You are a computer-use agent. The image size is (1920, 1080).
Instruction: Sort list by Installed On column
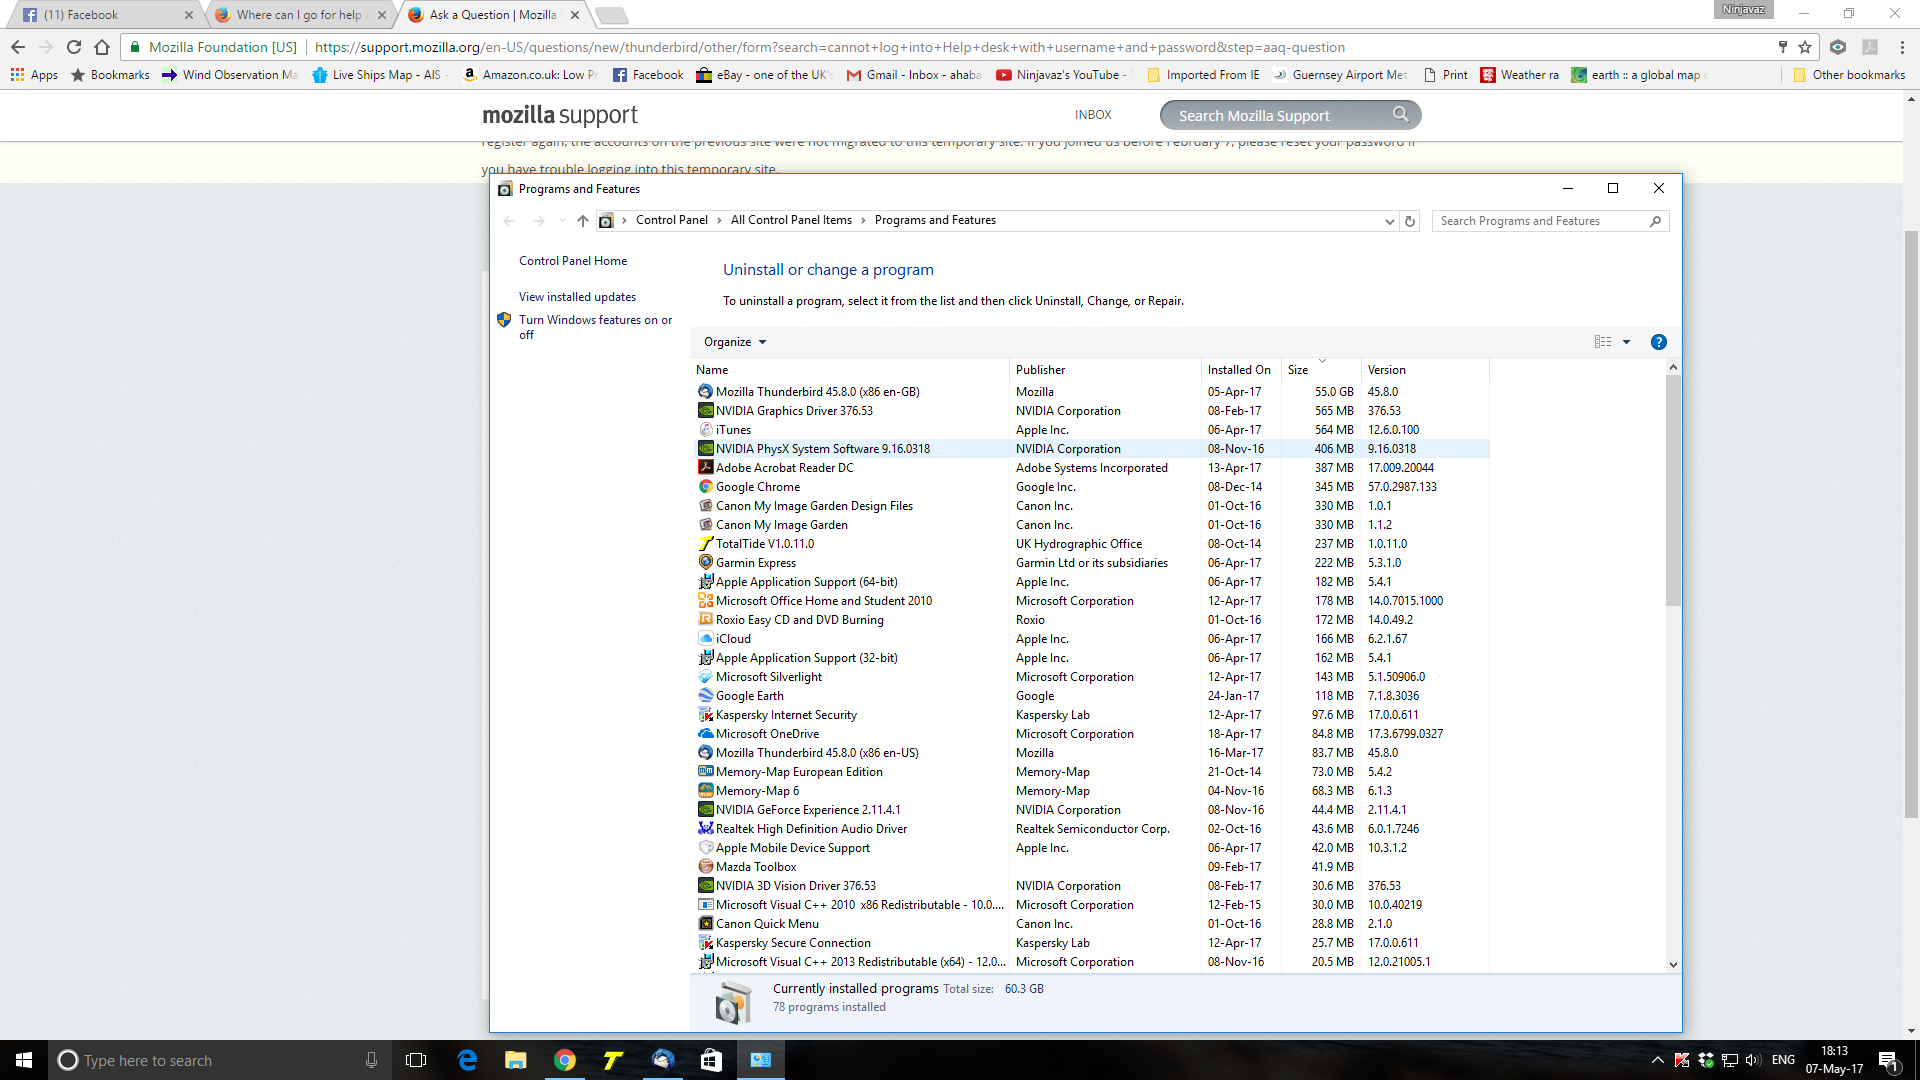1238,370
